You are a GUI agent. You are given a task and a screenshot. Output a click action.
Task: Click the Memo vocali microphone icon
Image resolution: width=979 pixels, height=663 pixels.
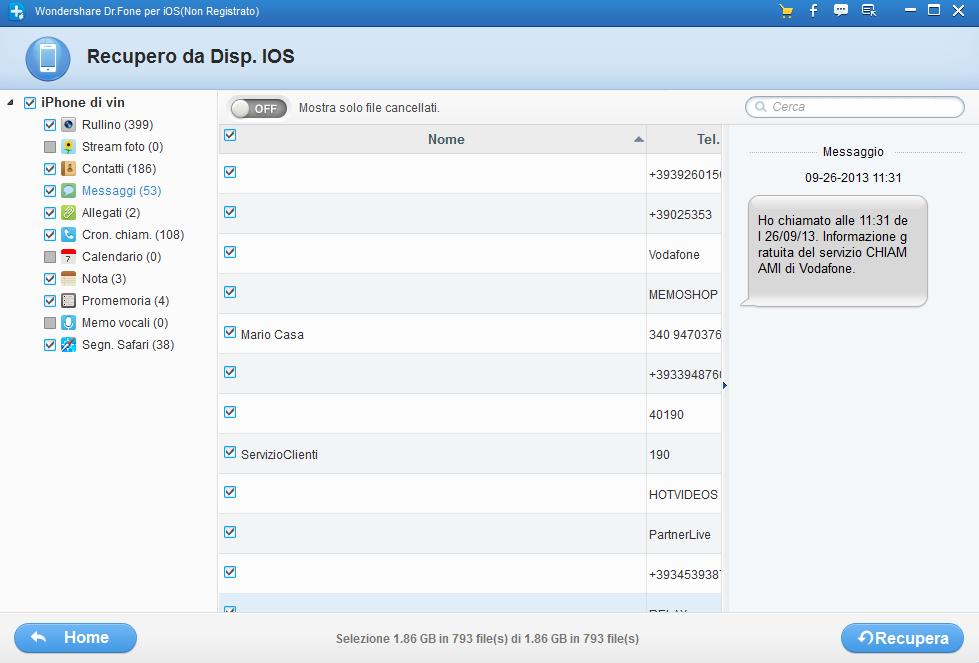click(x=69, y=323)
